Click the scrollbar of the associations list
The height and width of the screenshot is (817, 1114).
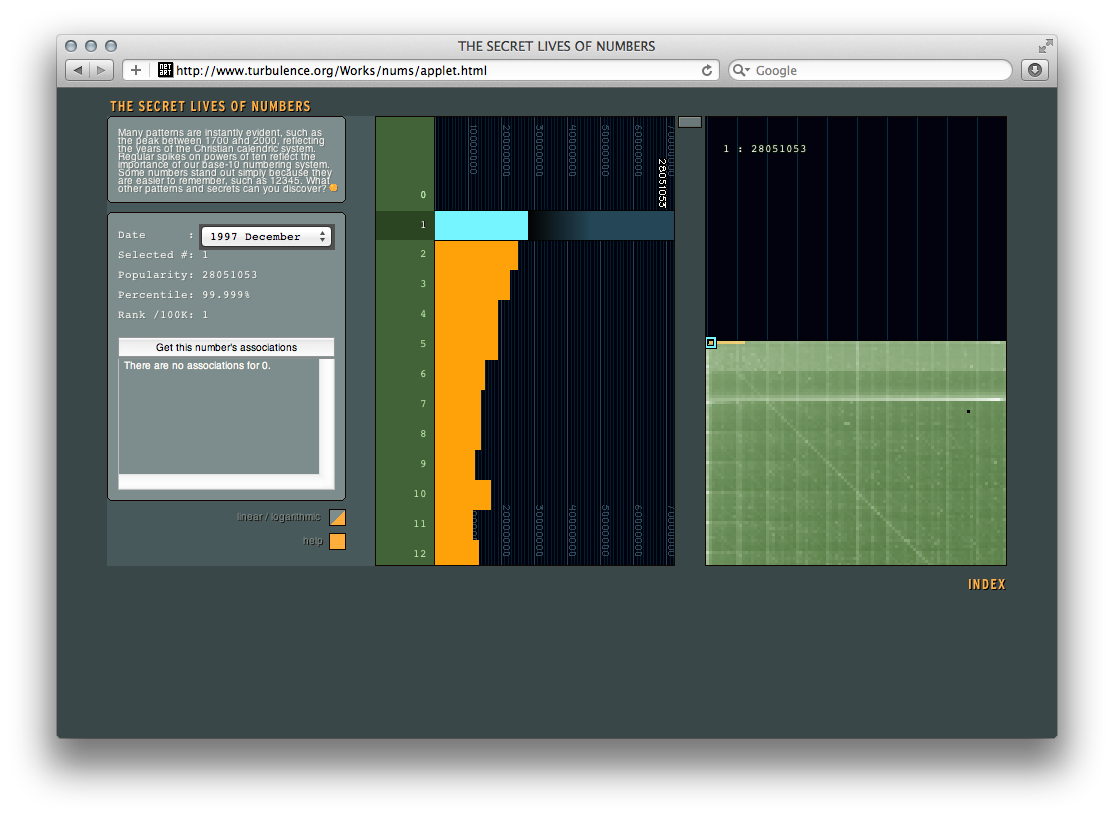(326, 415)
